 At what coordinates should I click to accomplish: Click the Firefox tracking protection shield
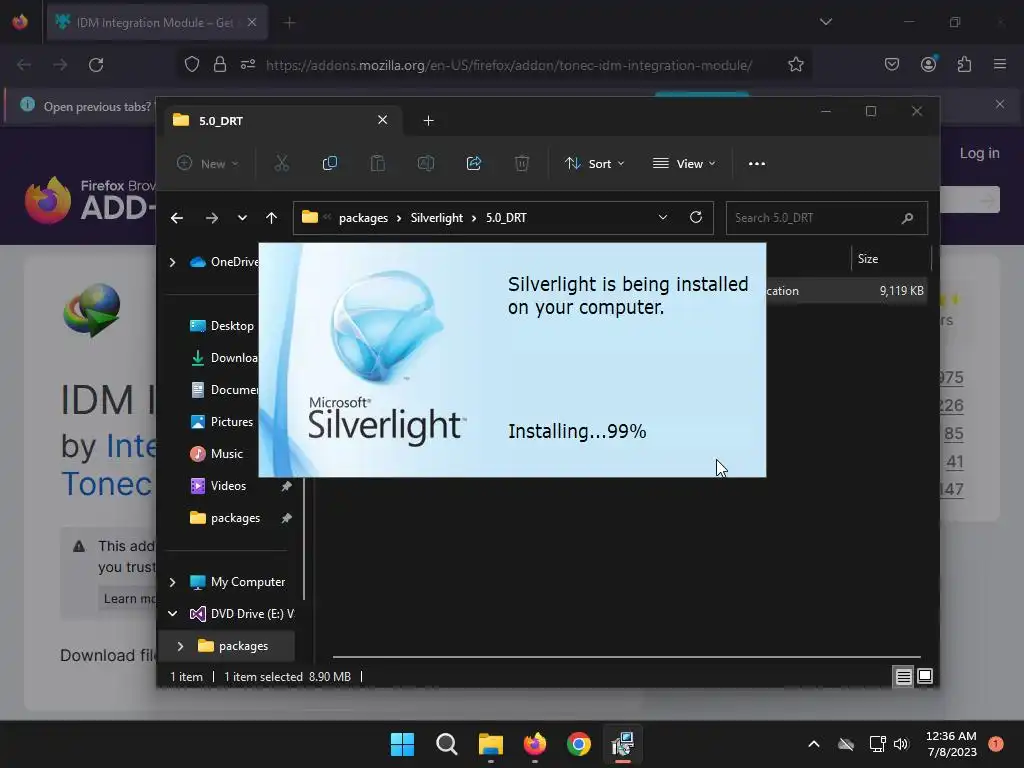click(191, 64)
